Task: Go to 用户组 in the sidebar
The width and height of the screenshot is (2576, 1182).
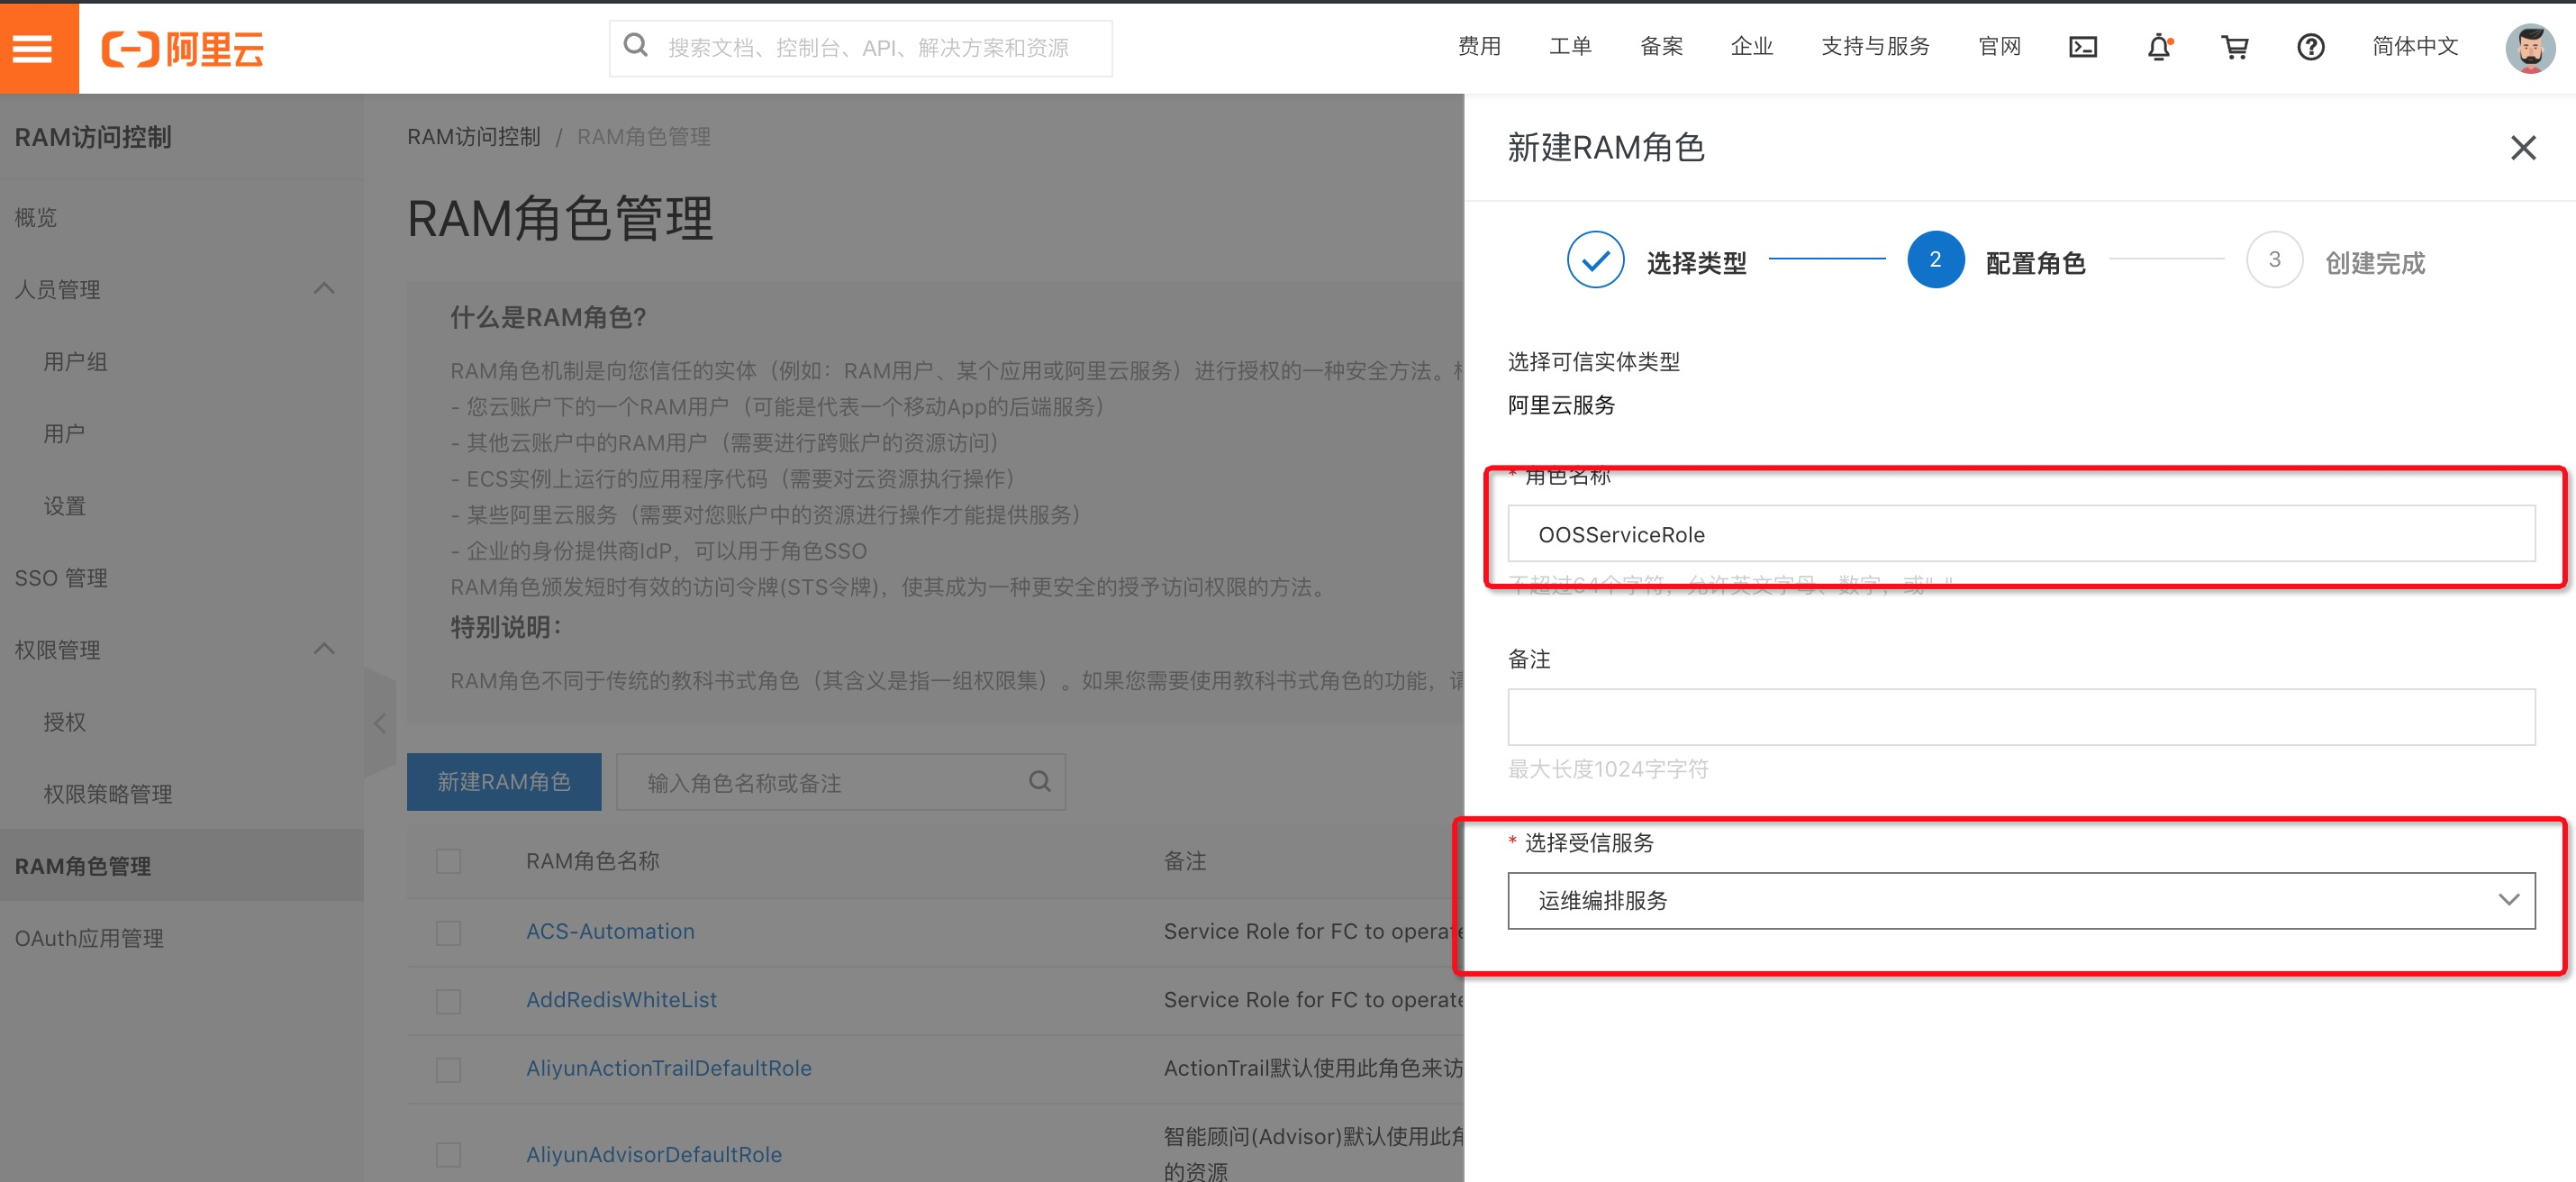Action: (75, 361)
